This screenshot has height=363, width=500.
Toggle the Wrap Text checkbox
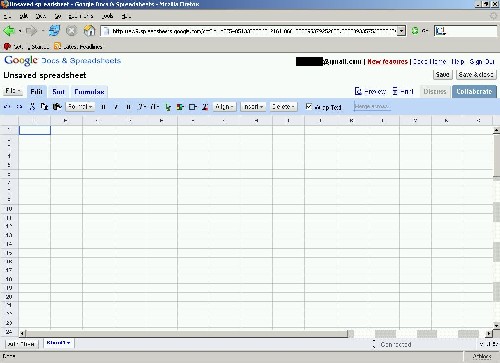click(x=309, y=106)
